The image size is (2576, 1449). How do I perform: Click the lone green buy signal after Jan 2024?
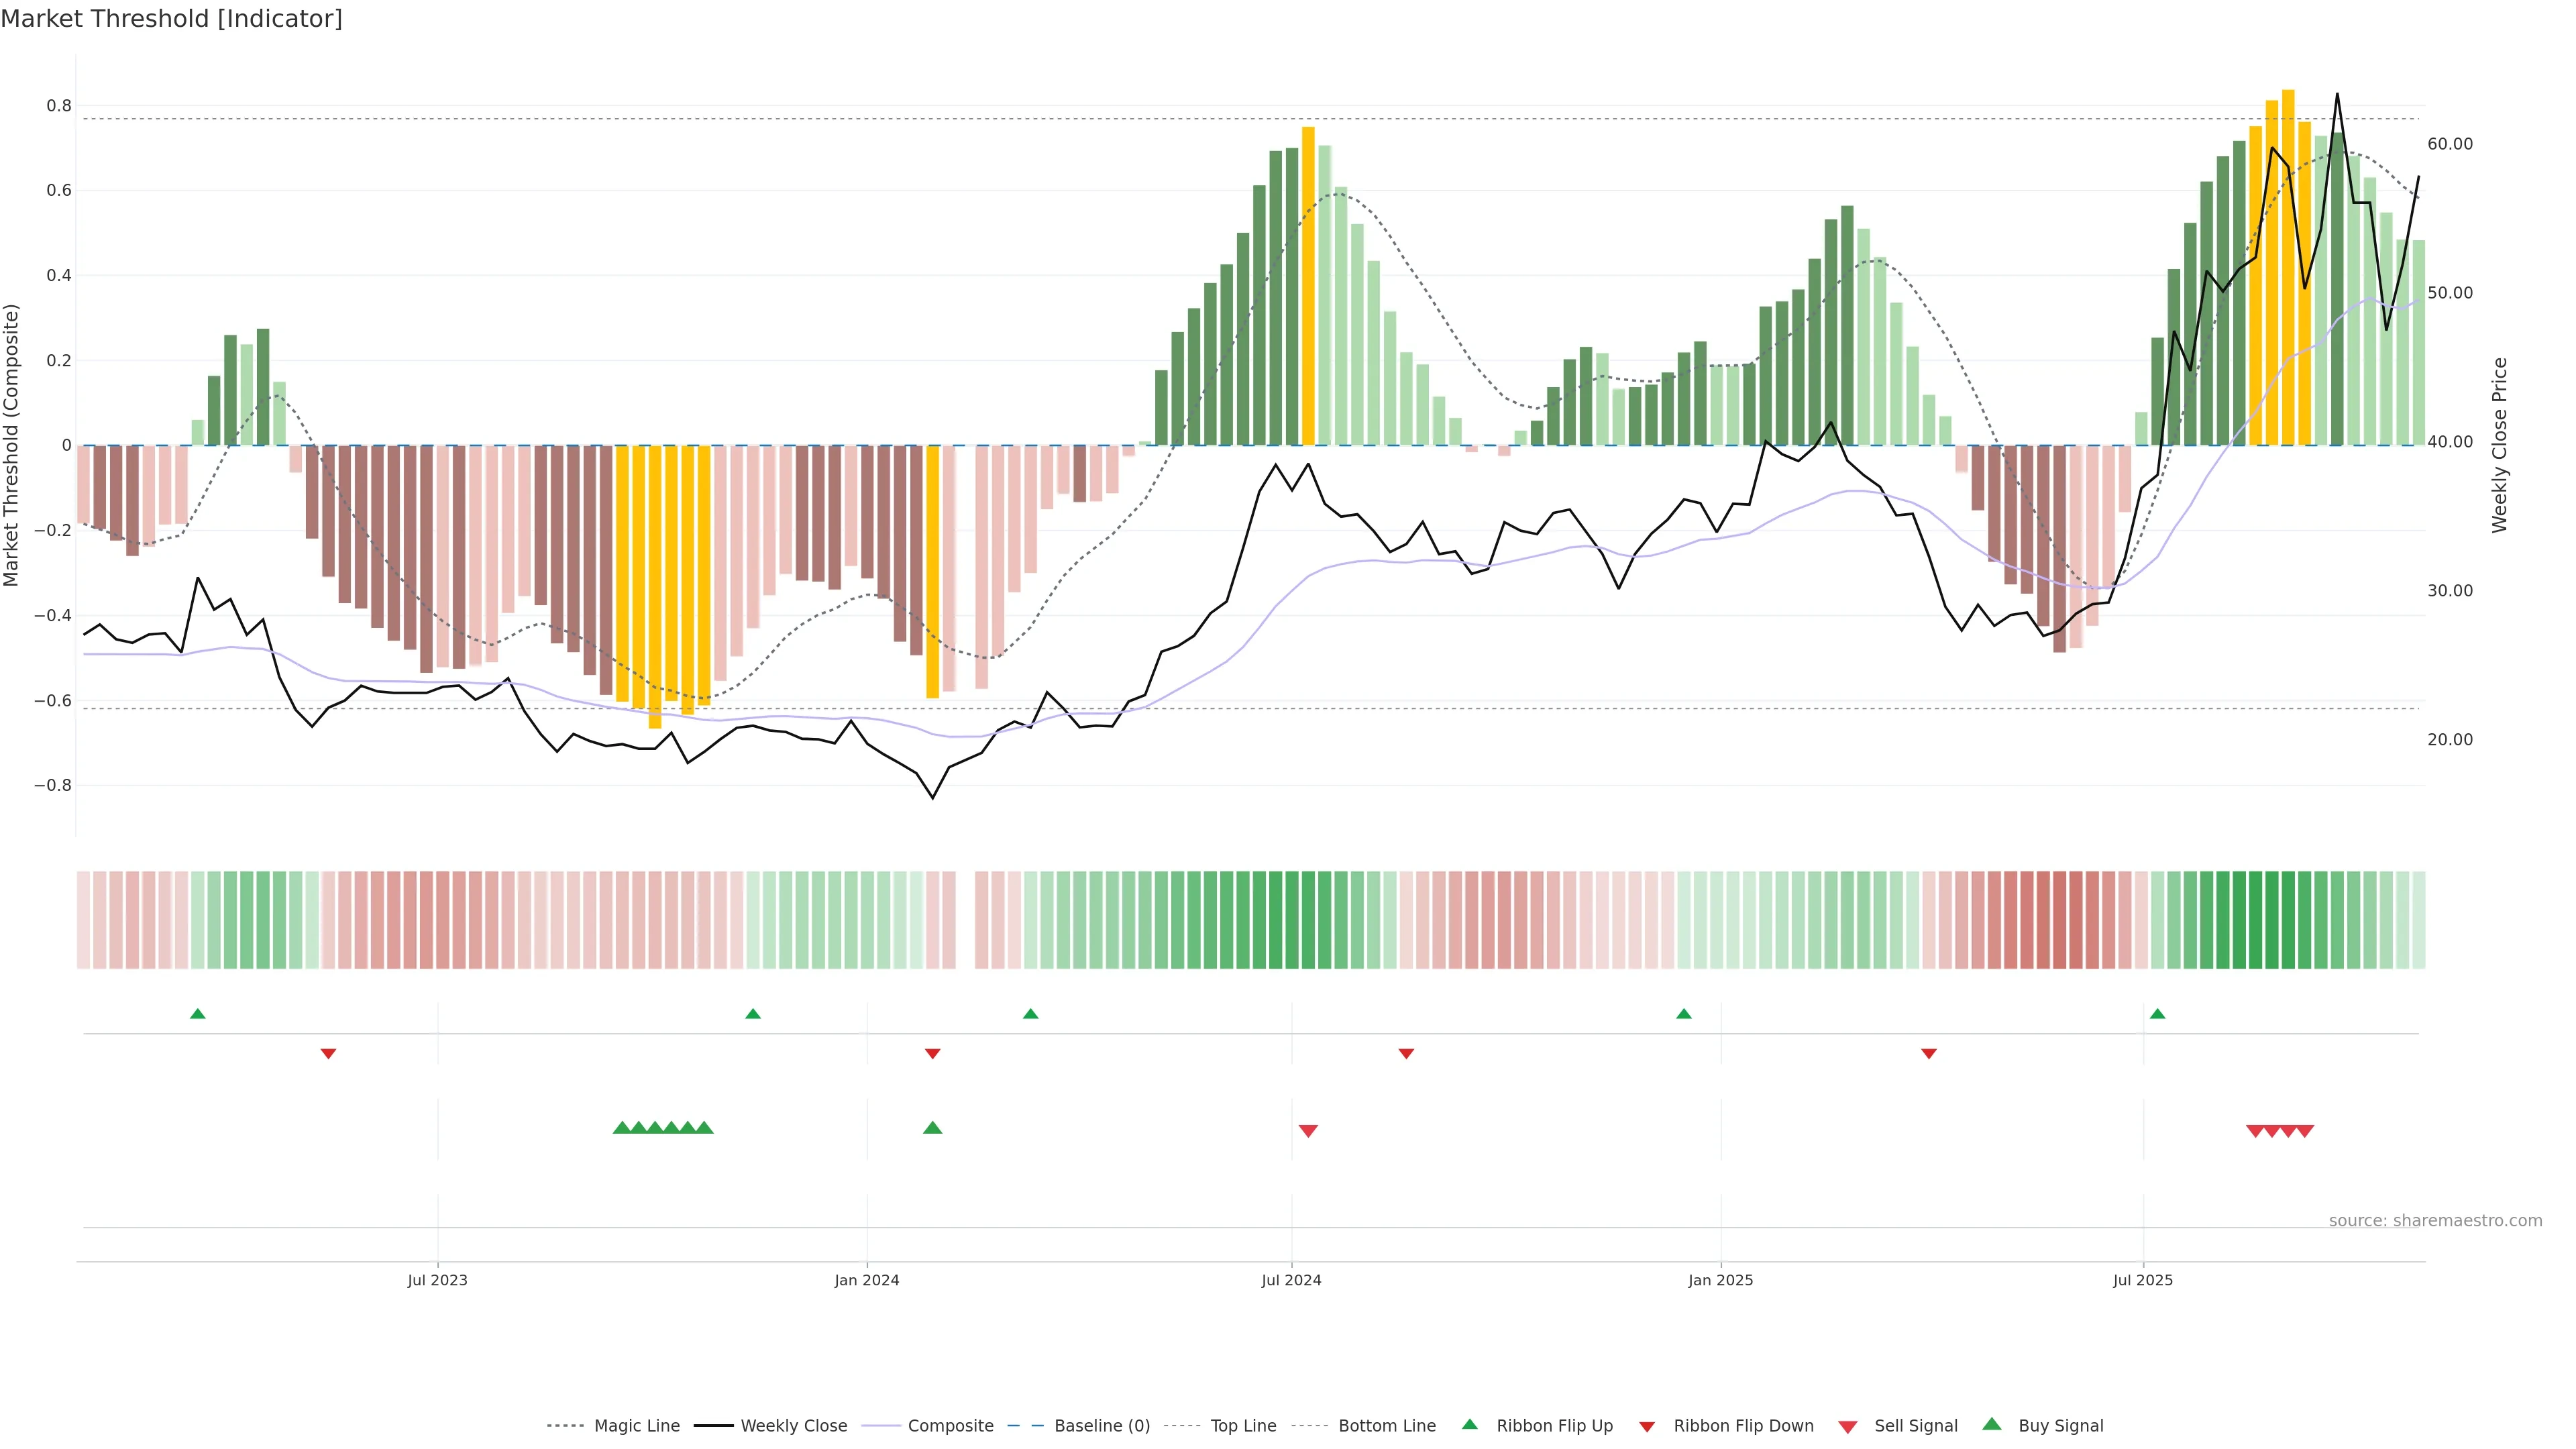pos(933,1128)
